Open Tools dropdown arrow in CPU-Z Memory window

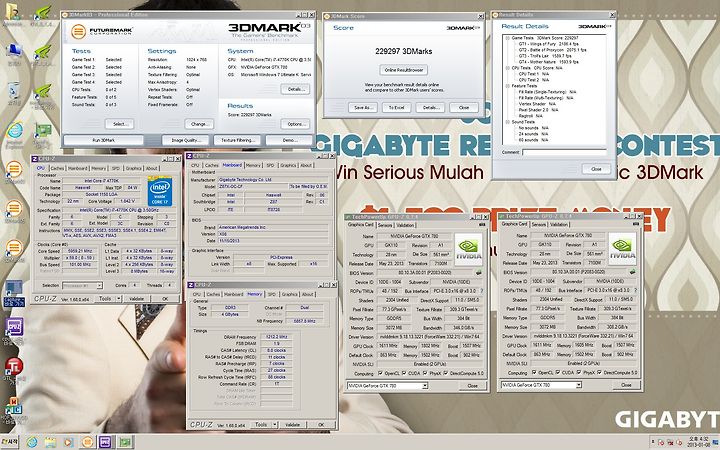click(x=275, y=425)
